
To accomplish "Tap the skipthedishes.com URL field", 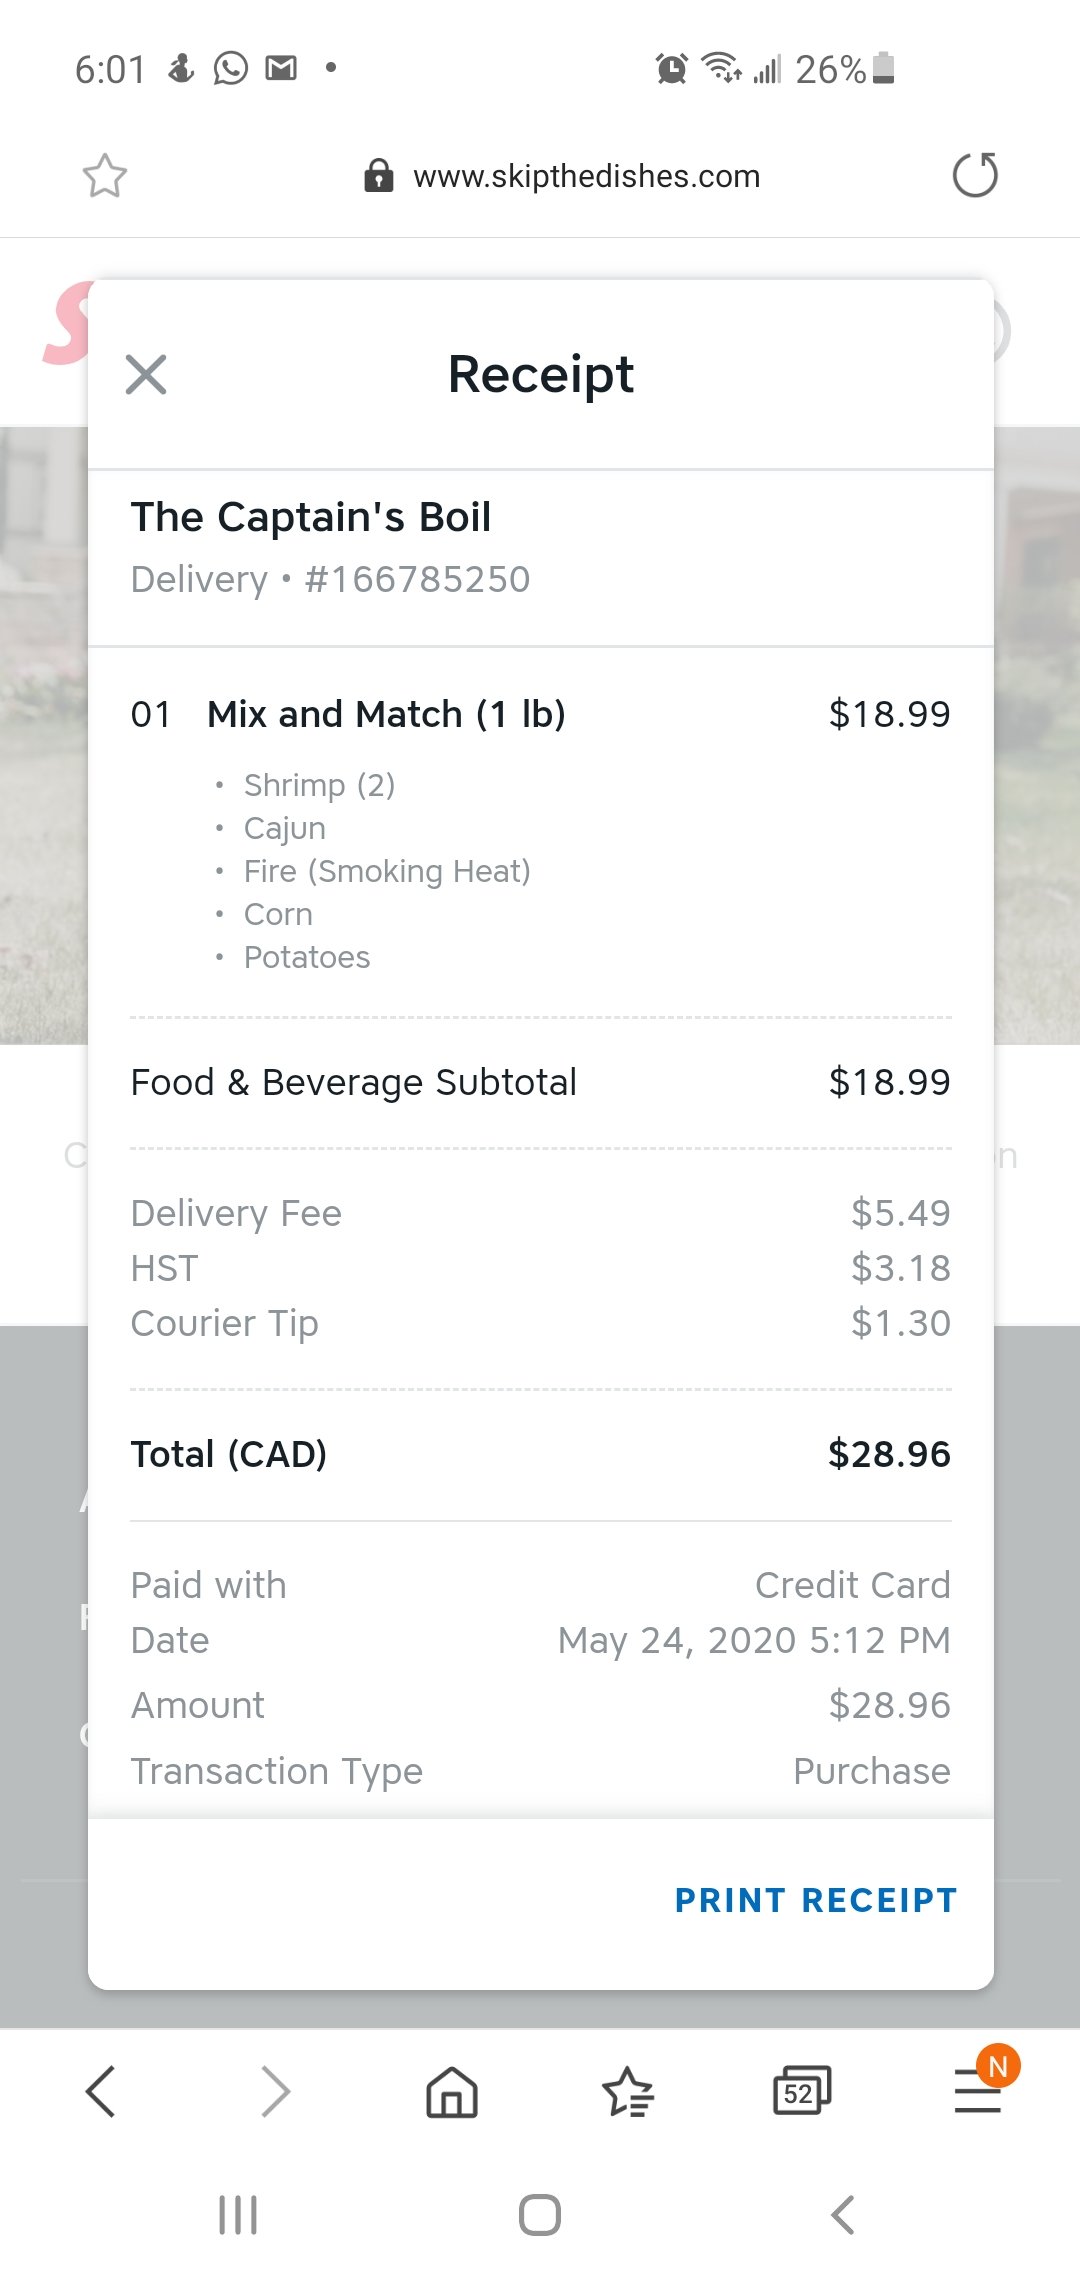I will pos(586,176).
